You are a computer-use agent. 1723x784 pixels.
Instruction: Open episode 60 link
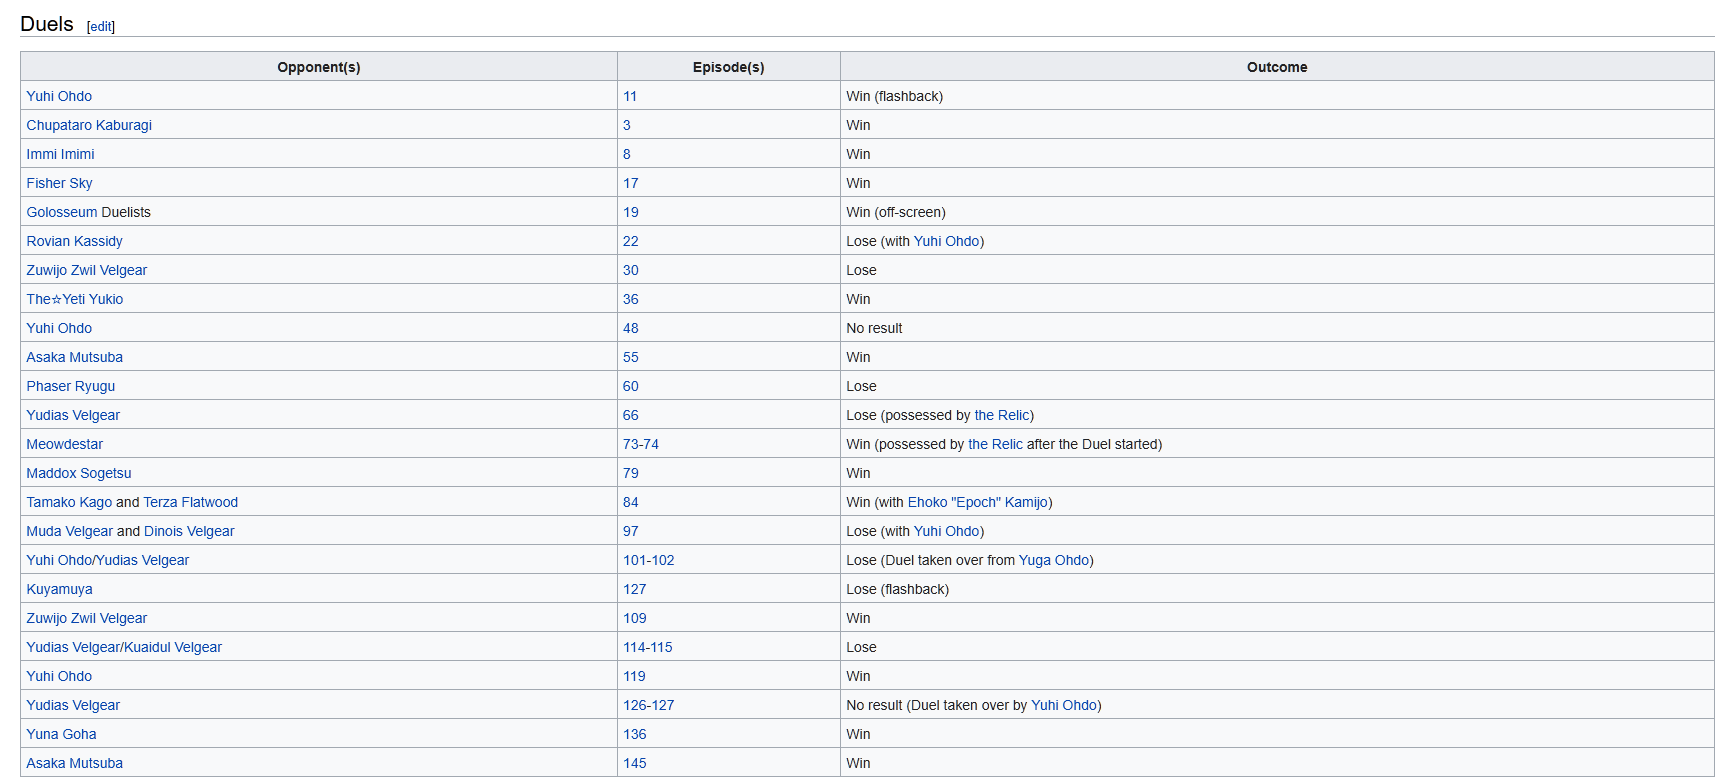pos(631,386)
